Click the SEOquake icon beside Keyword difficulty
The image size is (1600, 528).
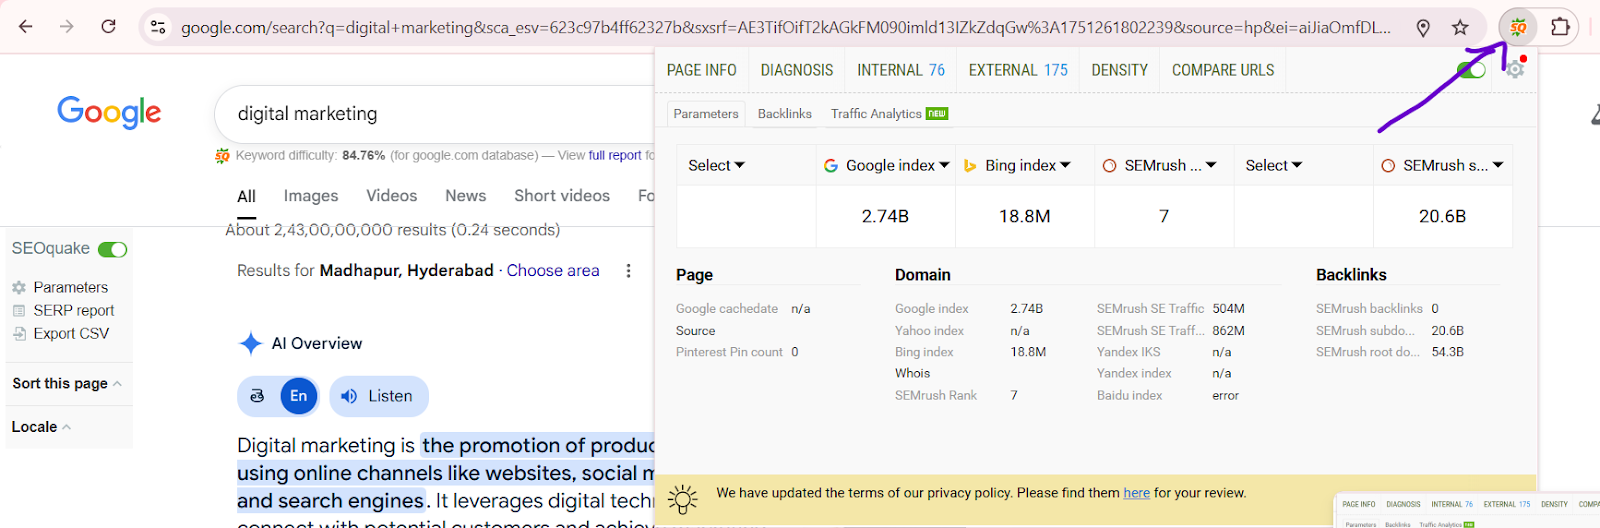(x=222, y=155)
